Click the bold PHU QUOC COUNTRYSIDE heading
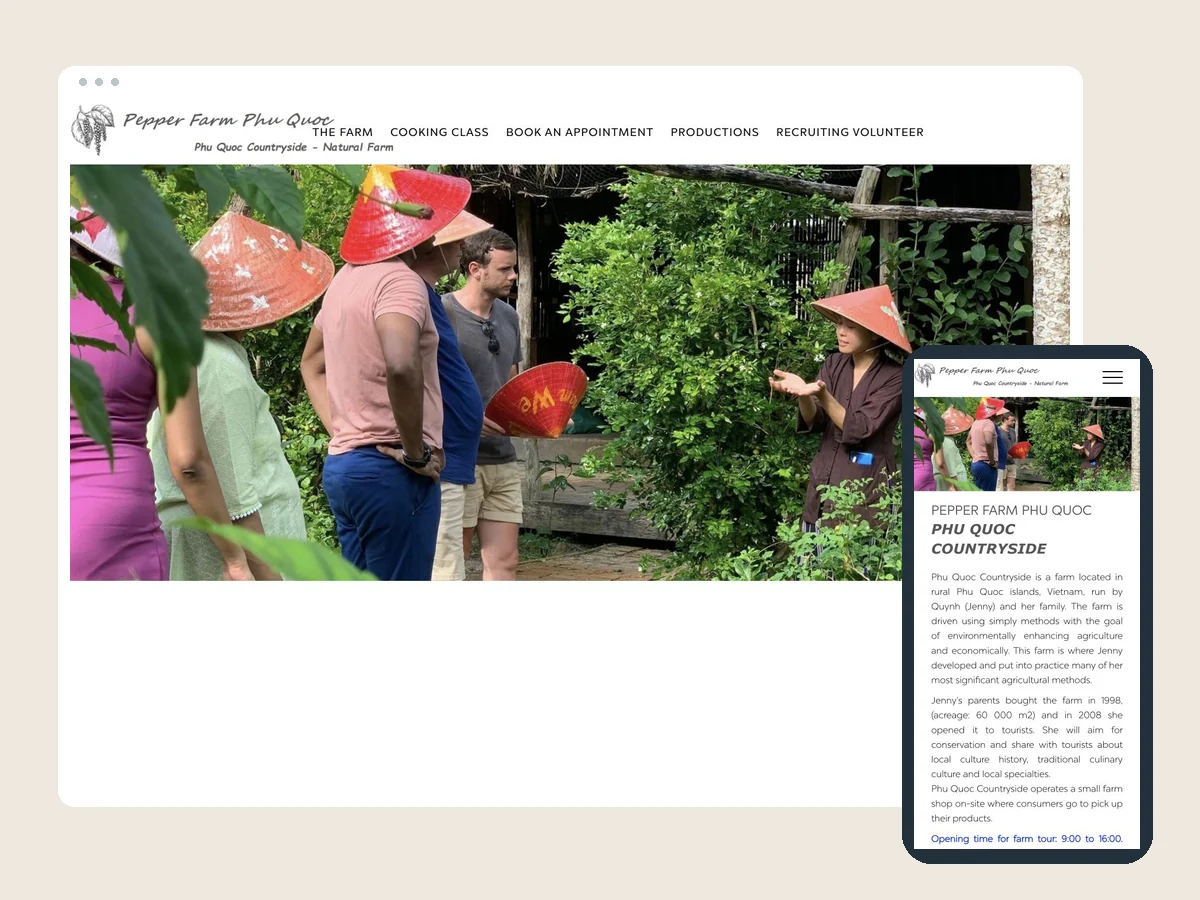Image resolution: width=1200 pixels, height=900 pixels. click(x=989, y=539)
